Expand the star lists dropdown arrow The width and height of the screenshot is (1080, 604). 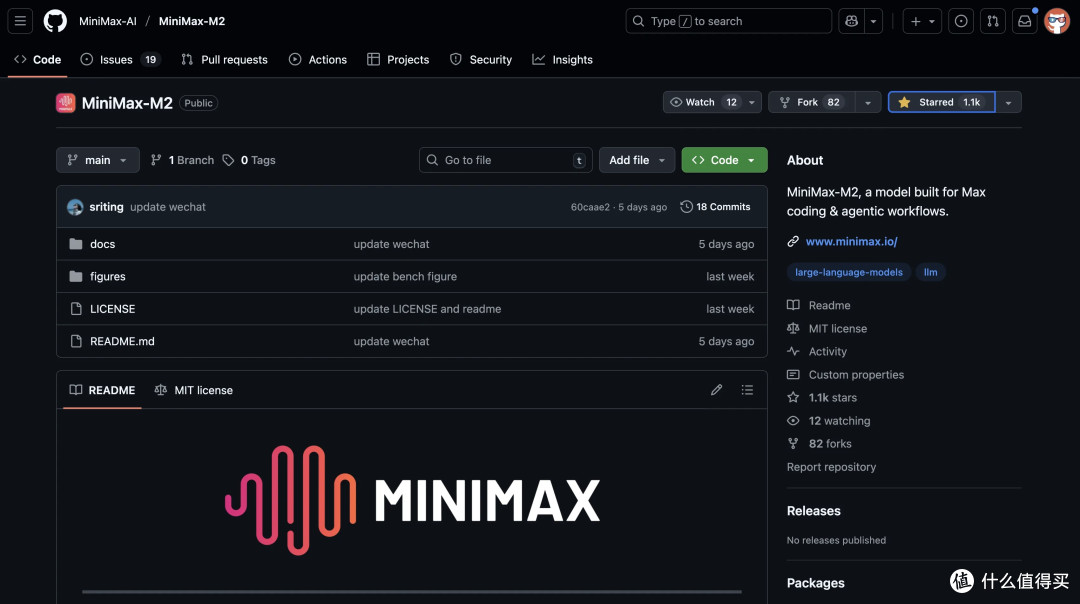click(1008, 102)
